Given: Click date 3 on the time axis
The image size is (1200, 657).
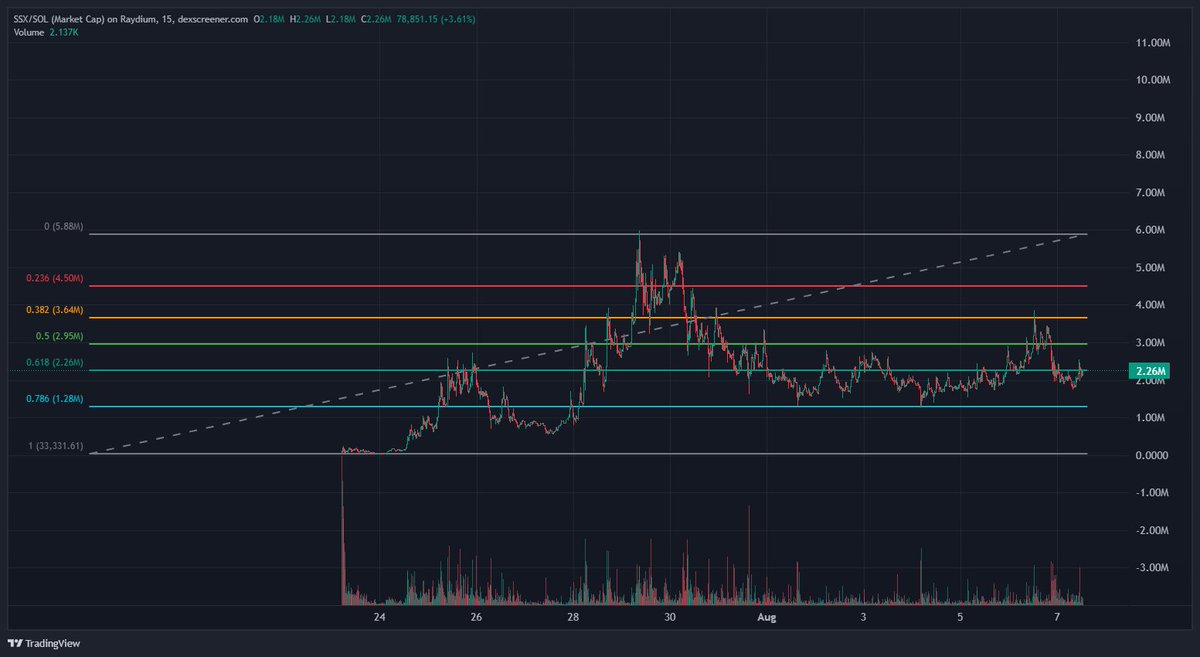Looking at the screenshot, I should click(x=864, y=618).
